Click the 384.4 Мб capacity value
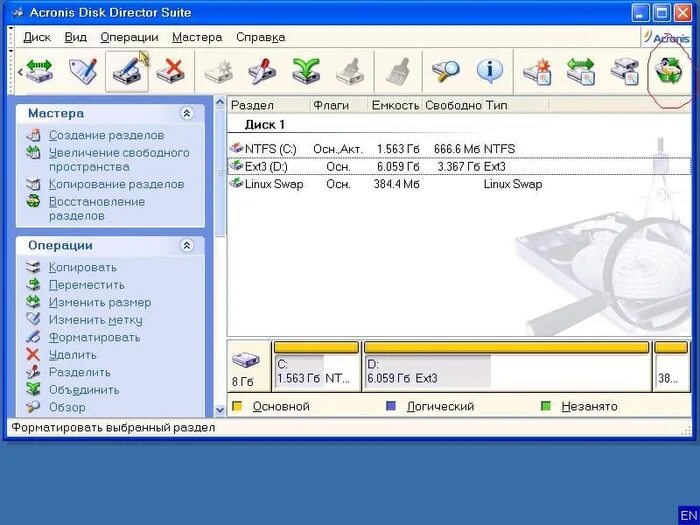The height and width of the screenshot is (525, 700). (396, 184)
